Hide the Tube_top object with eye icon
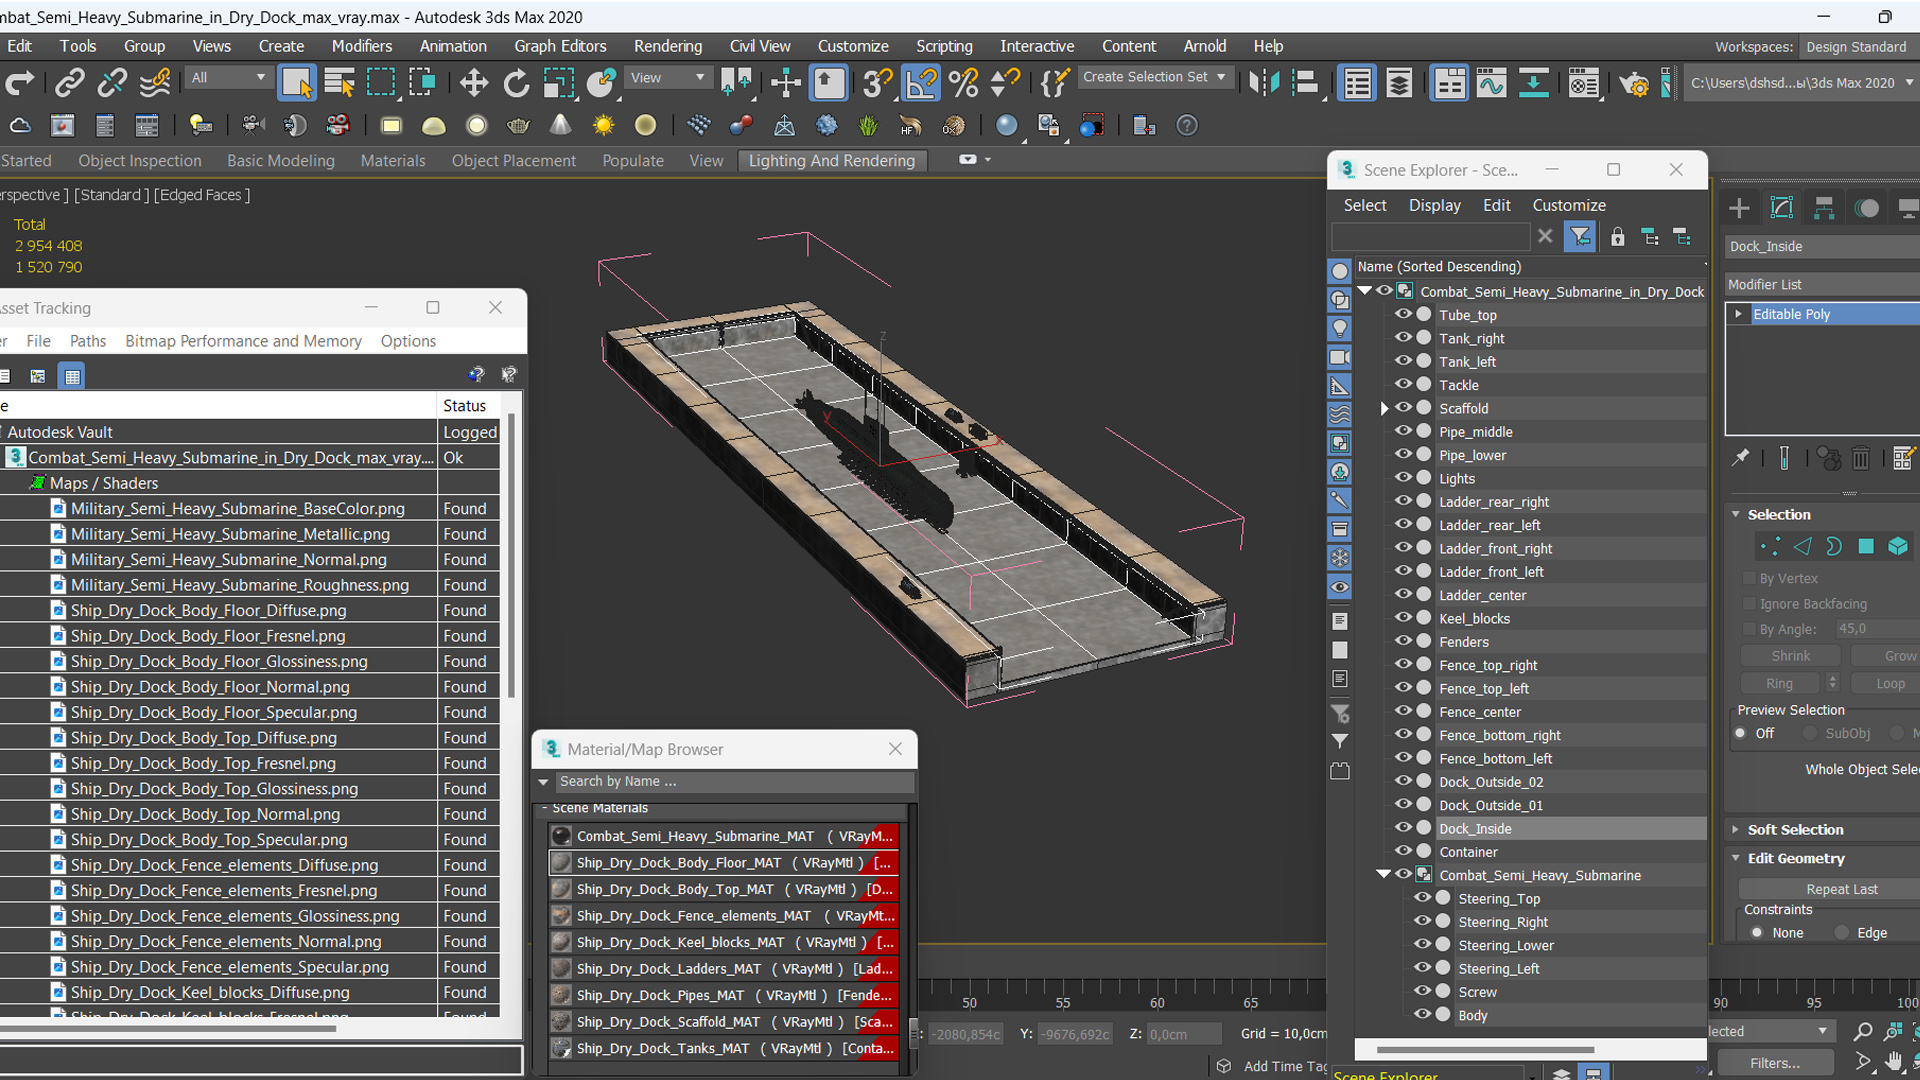 (1403, 315)
